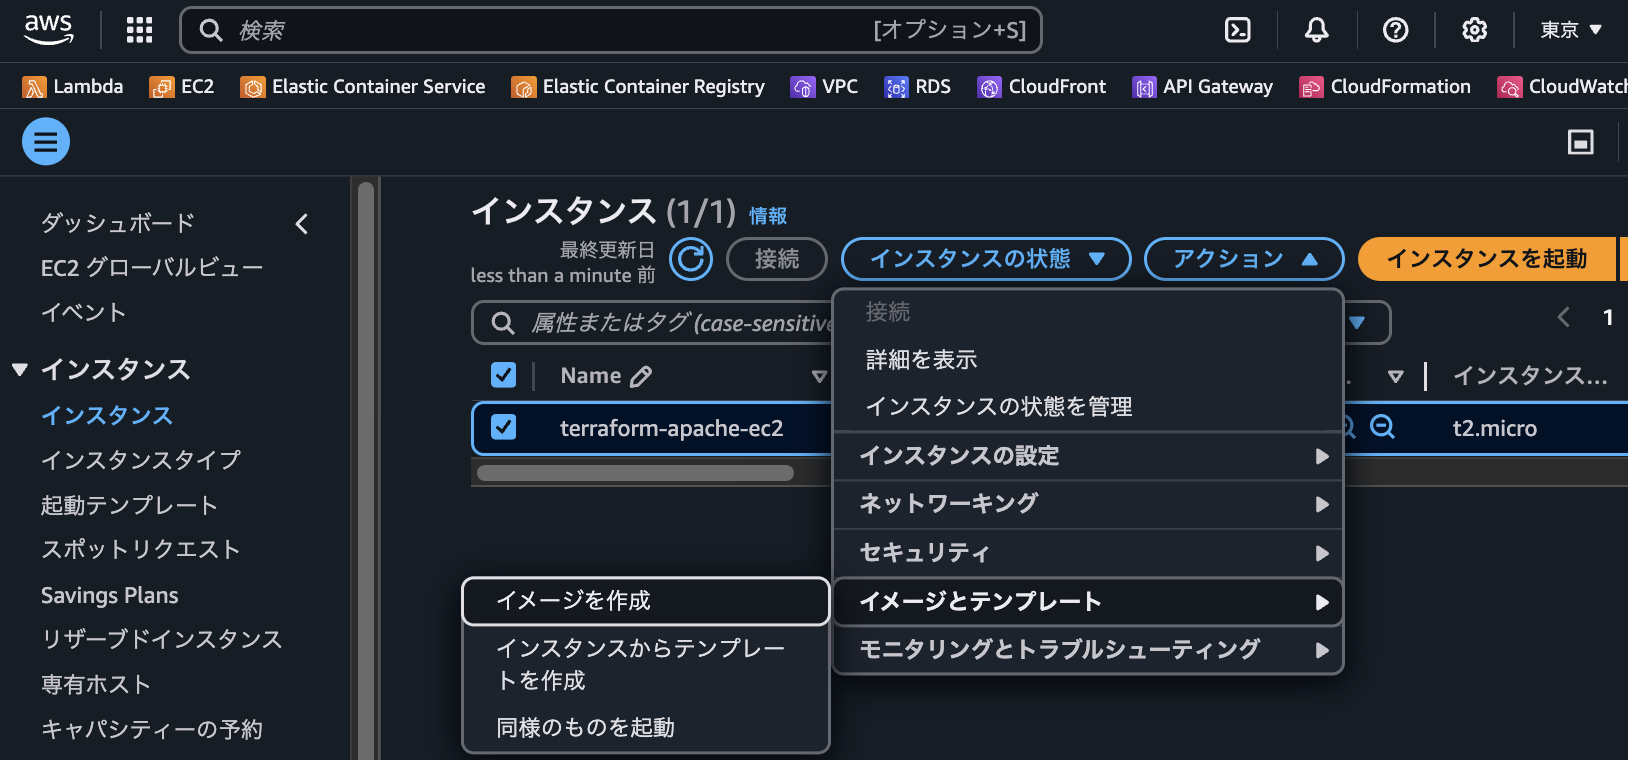Screen dimensions: 1628x760
Task: Toggle the blue hamburger navigation button
Action: coord(46,142)
